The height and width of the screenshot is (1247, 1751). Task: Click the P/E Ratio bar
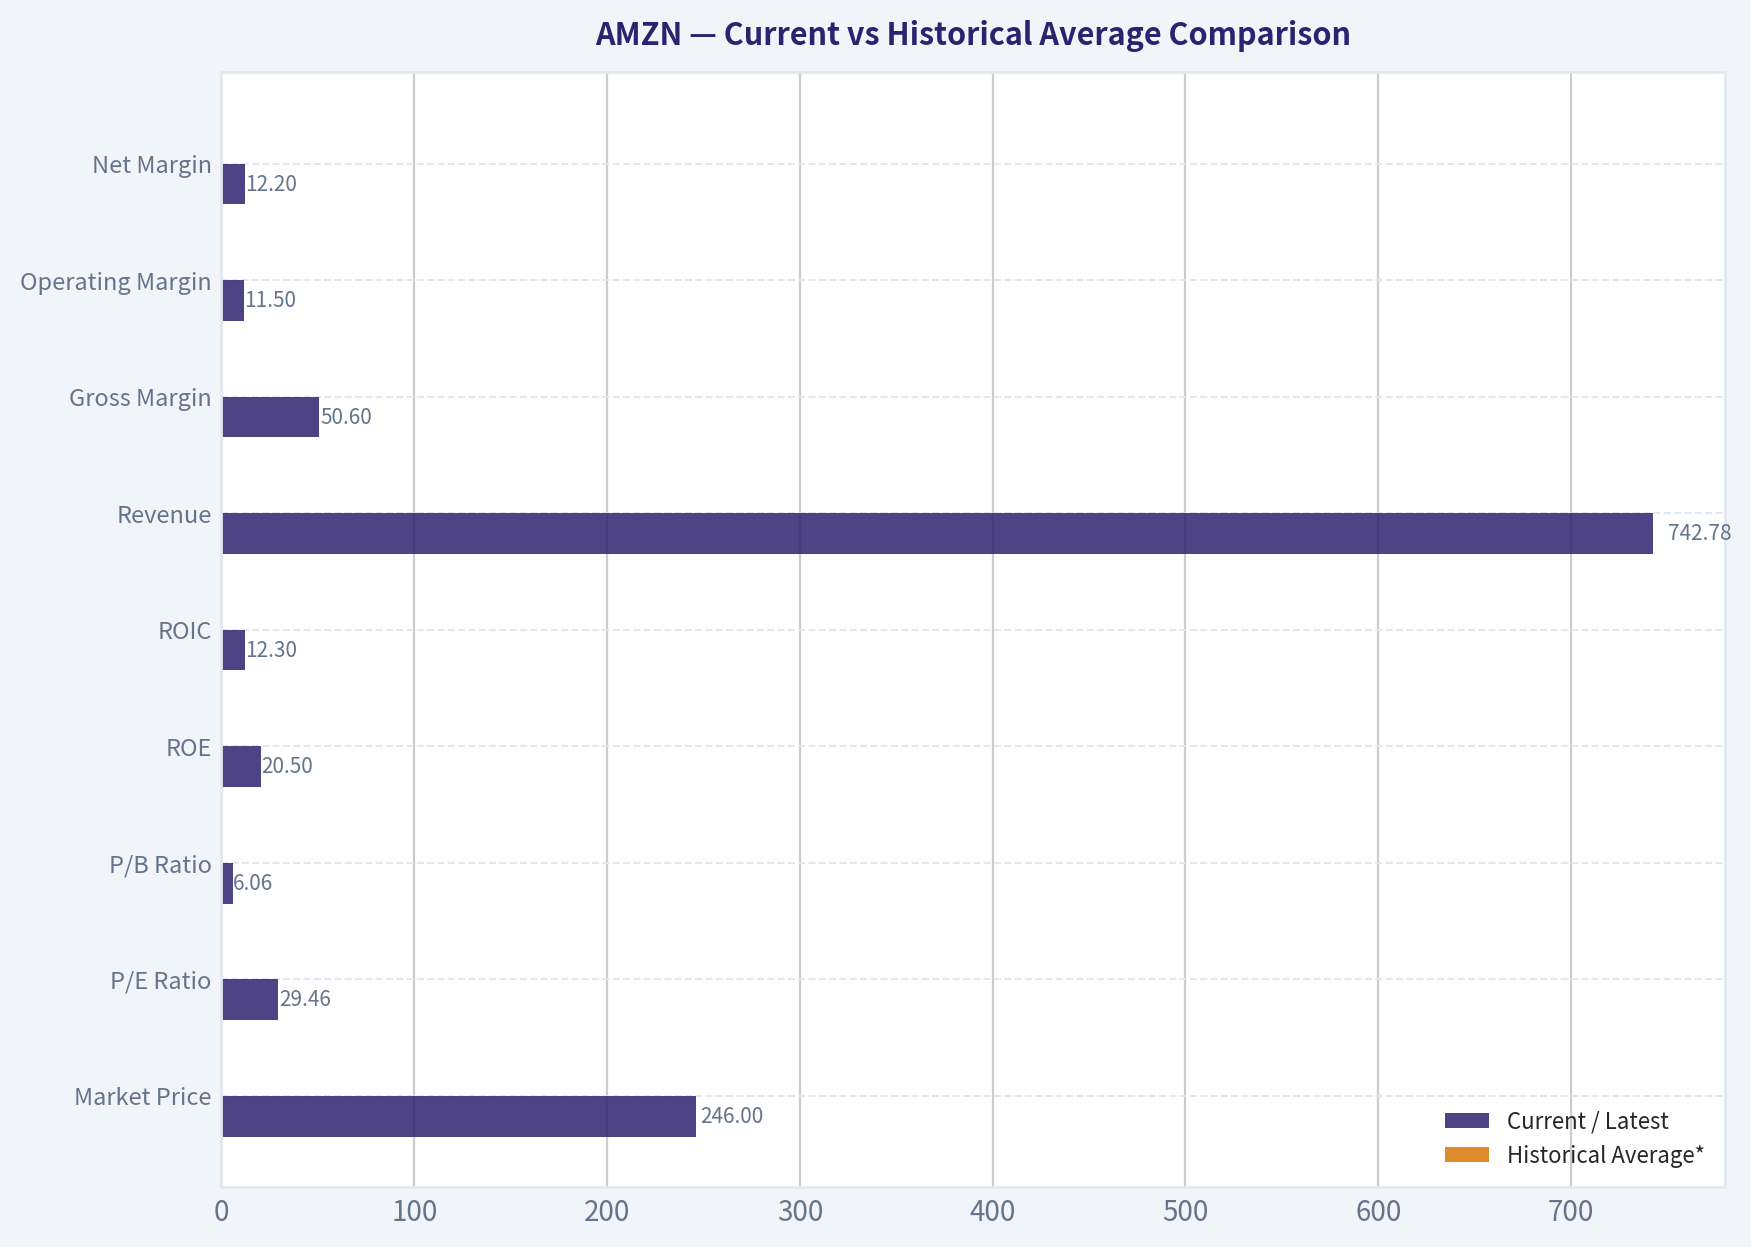[250, 999]
